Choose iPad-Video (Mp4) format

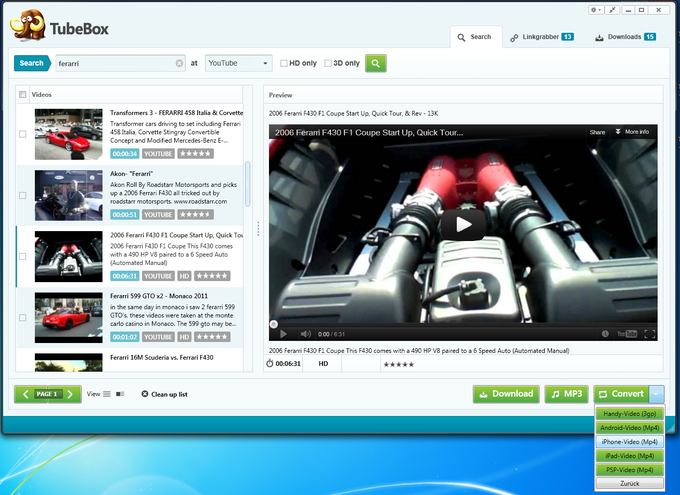[x=629, y=456]
